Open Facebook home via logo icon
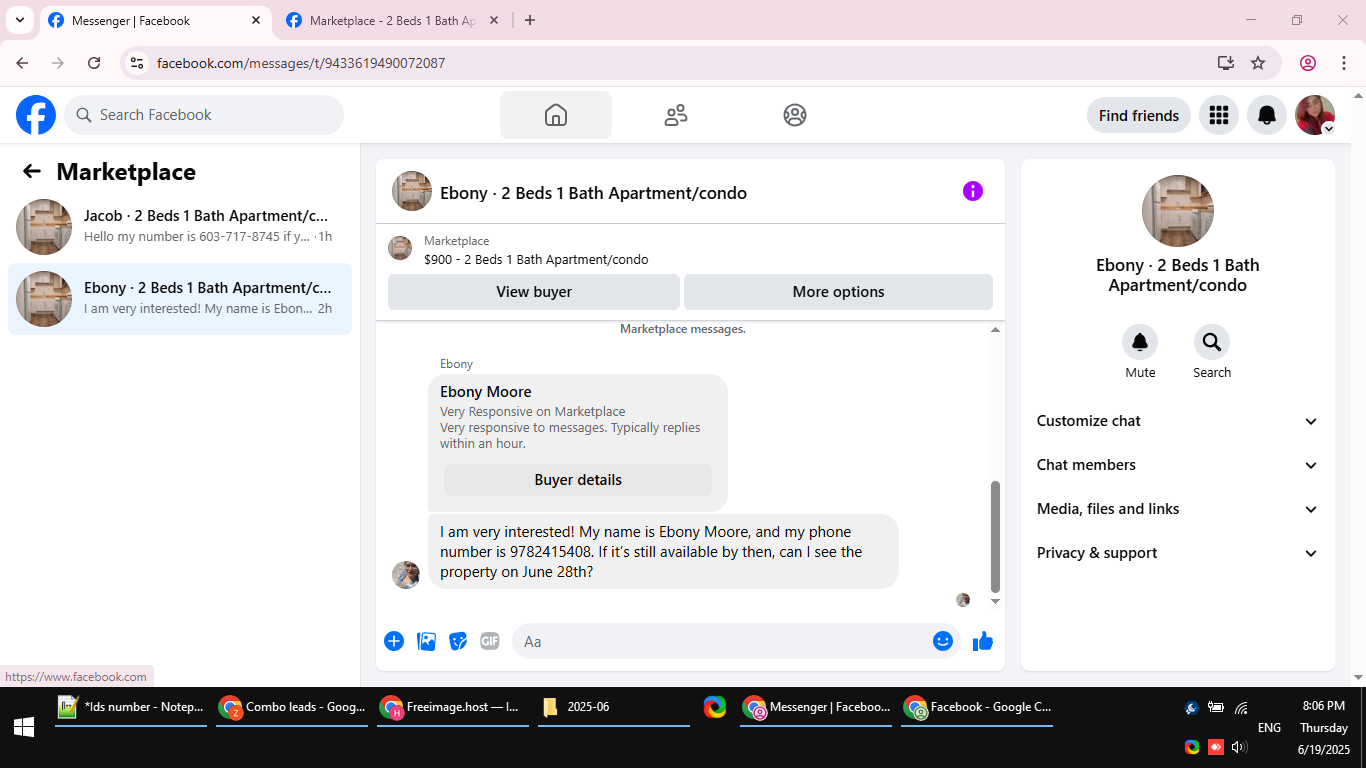 pos(36,115)
